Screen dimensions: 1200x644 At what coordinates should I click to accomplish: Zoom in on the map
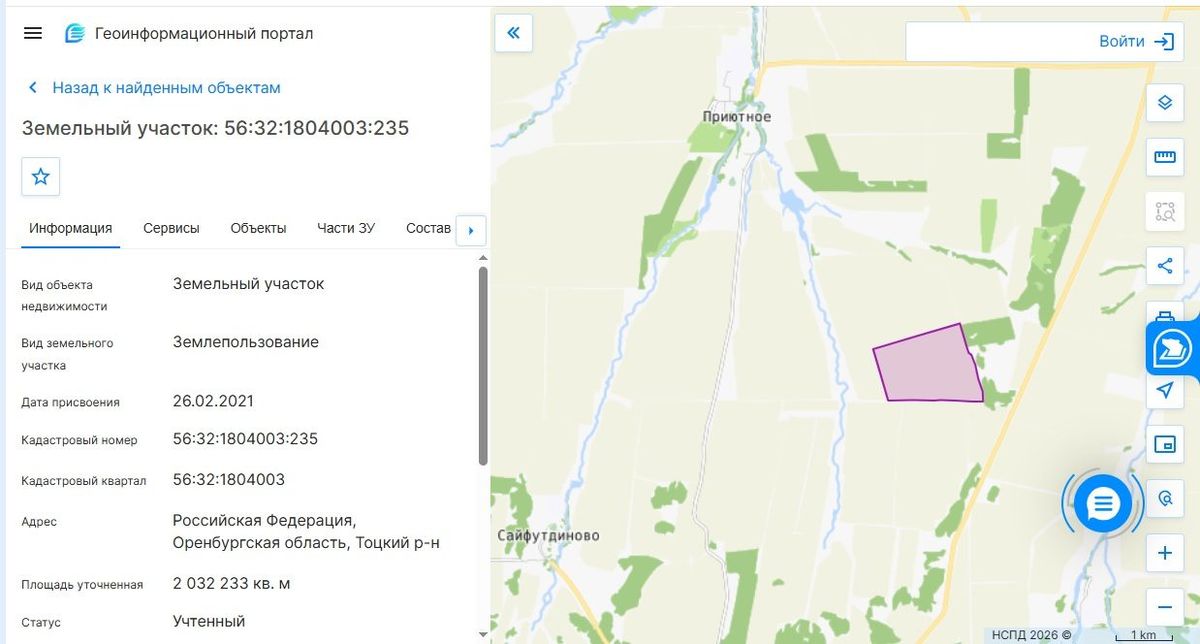click(x=1164, y=553)
